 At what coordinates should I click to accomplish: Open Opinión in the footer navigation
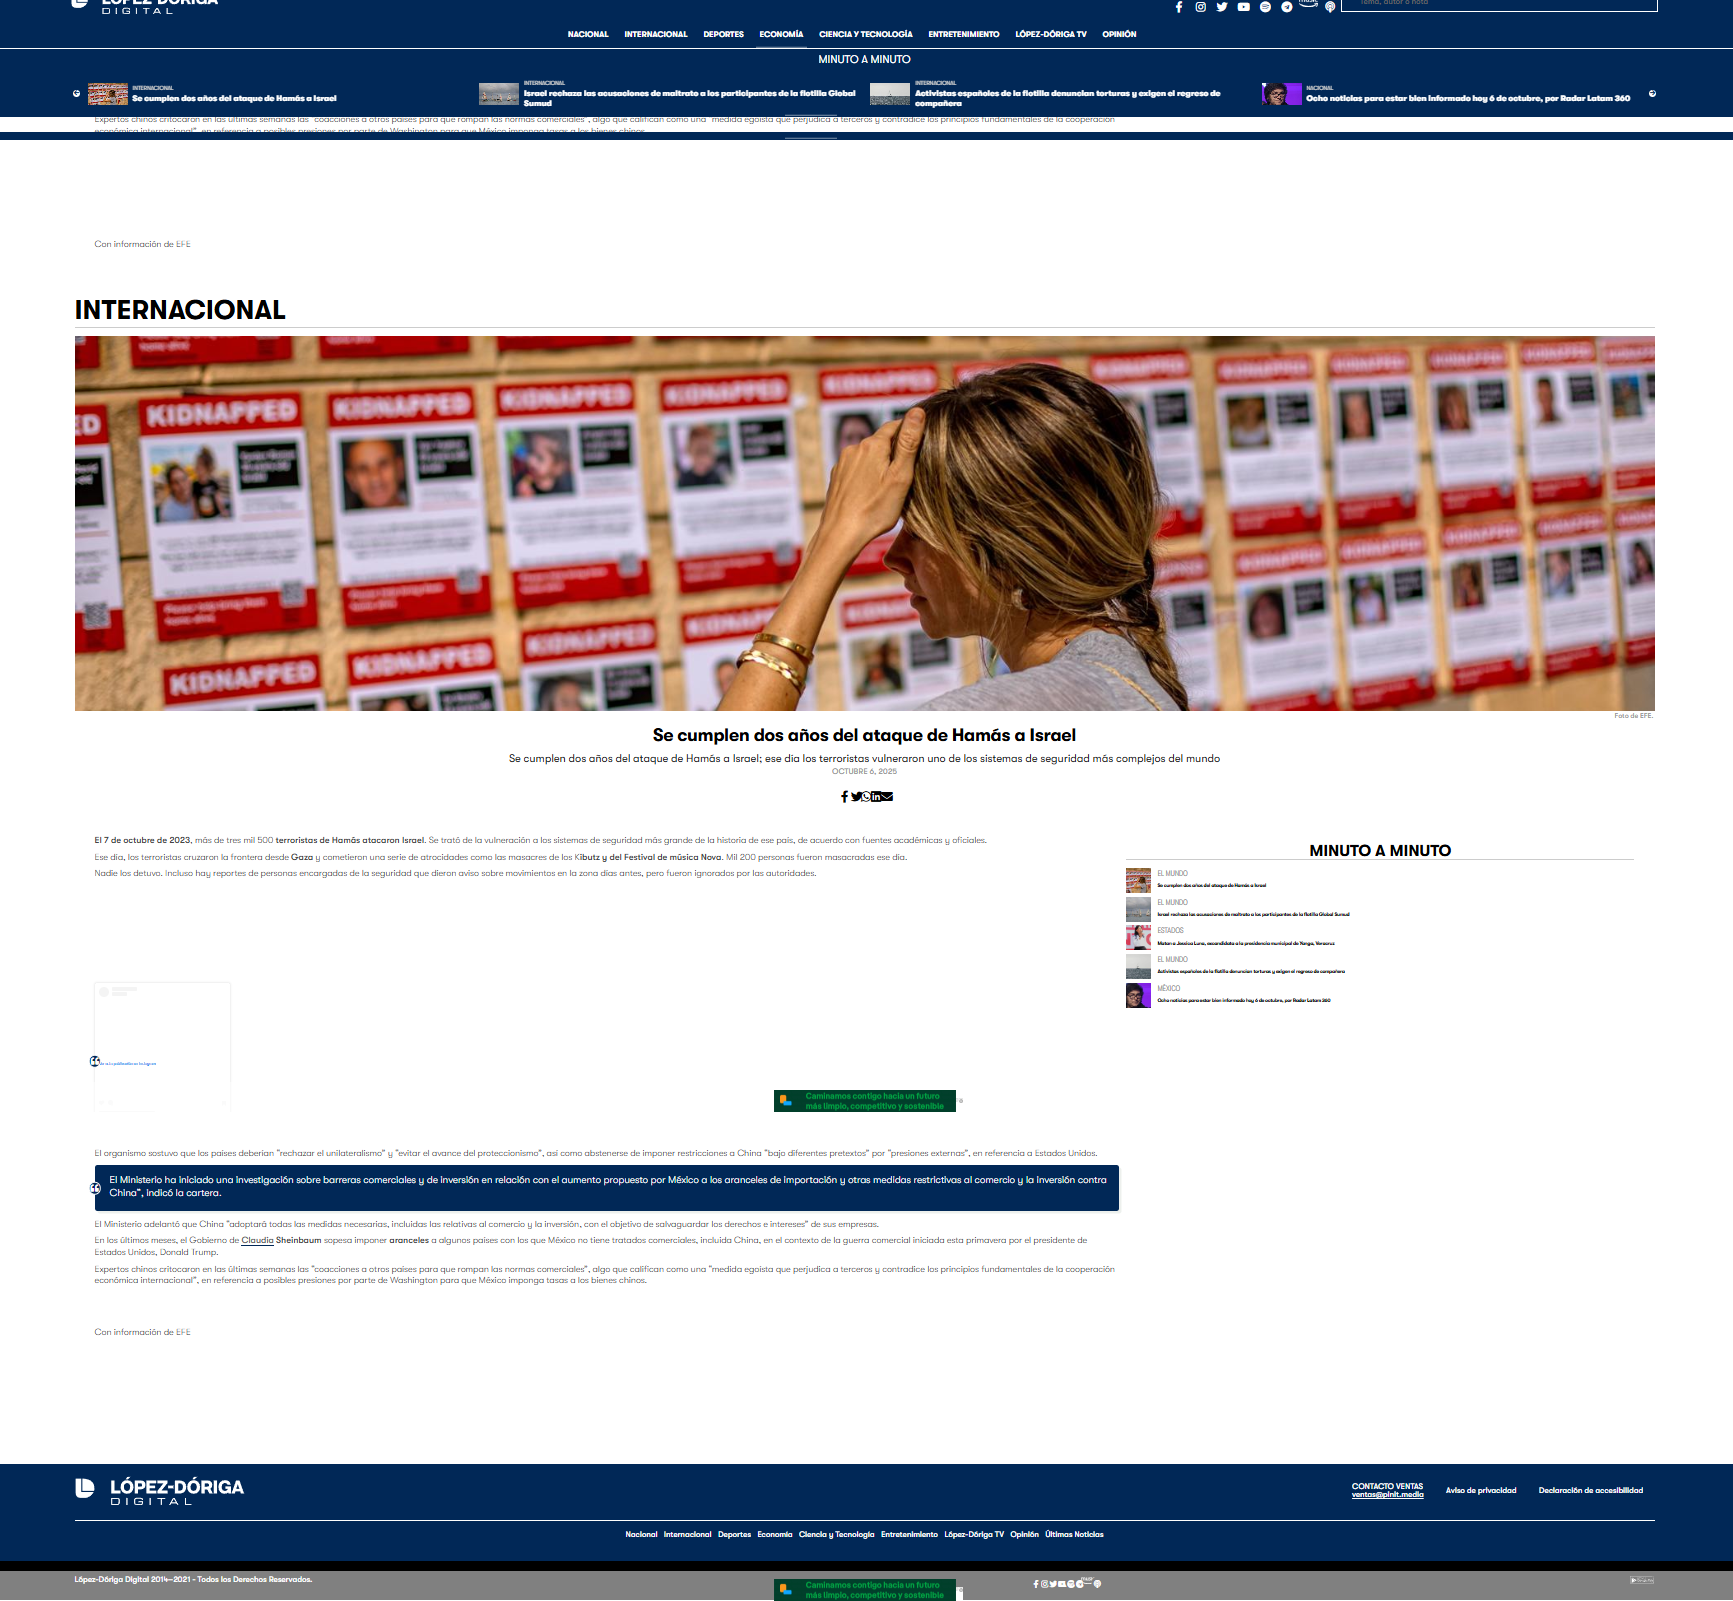[1025, 1534]
